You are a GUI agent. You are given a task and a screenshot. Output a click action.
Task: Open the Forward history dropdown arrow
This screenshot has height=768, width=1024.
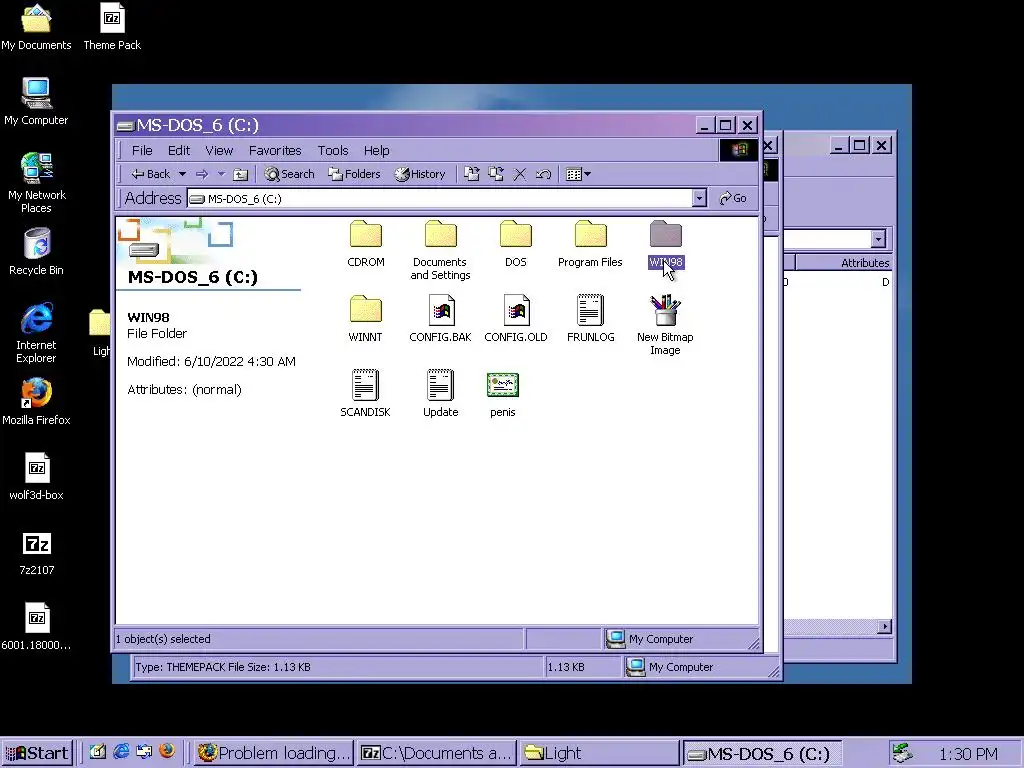[x=221, y=174]
